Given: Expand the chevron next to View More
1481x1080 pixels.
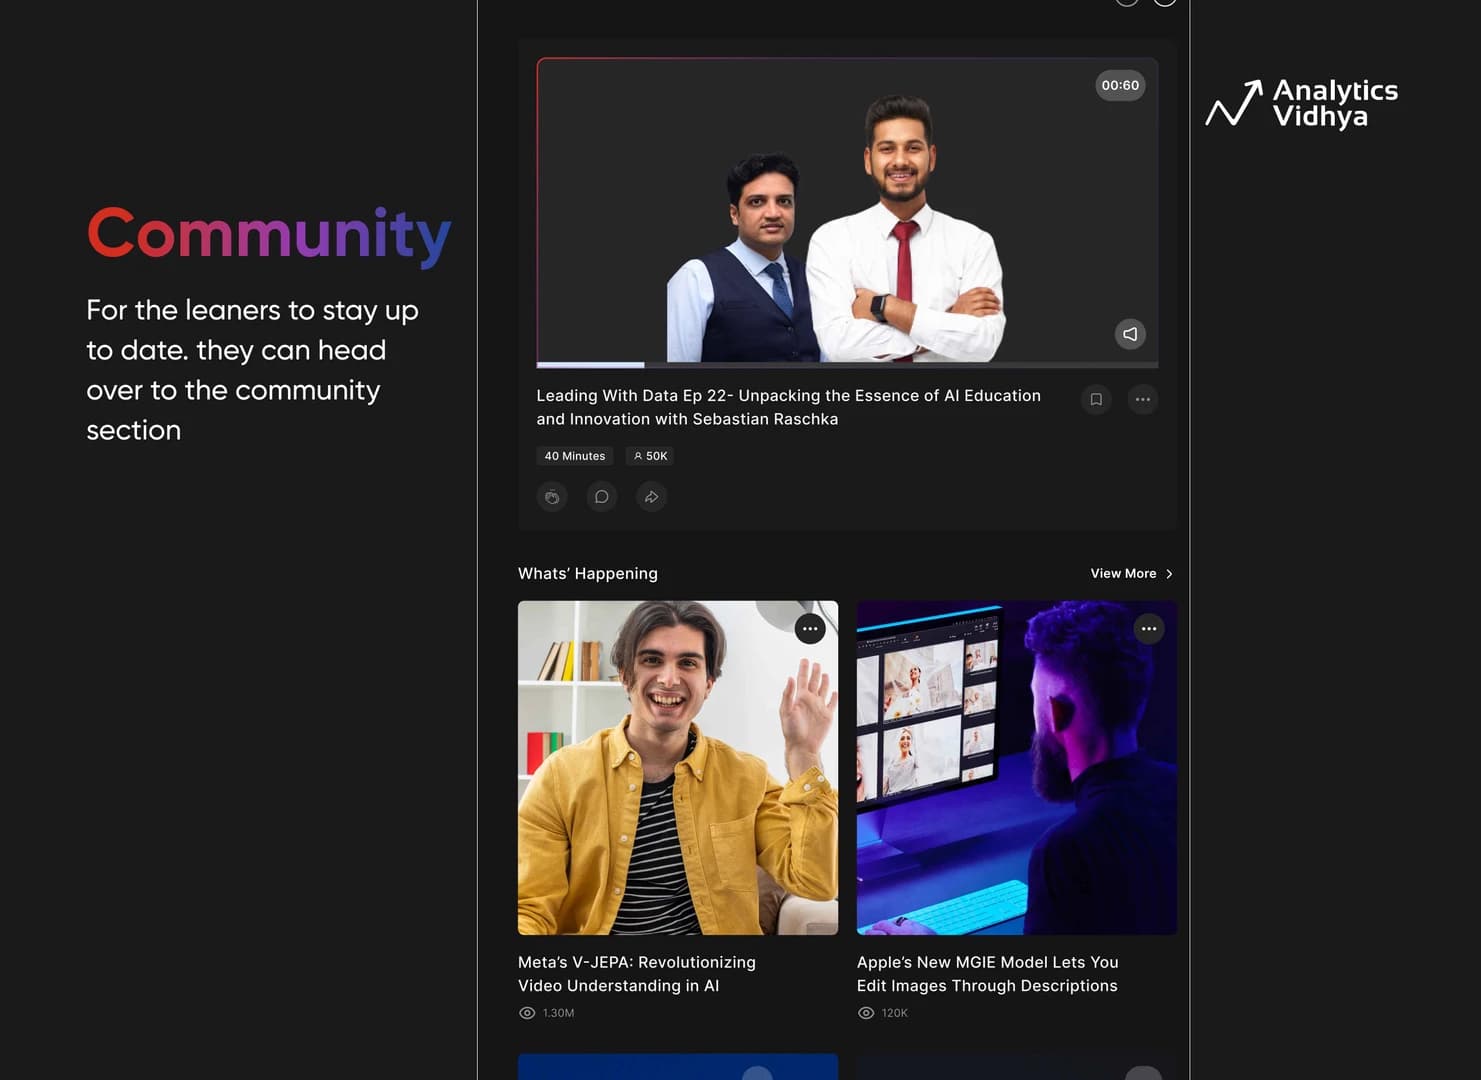Looking at the screenshot, I should [x=1169, y=574].
